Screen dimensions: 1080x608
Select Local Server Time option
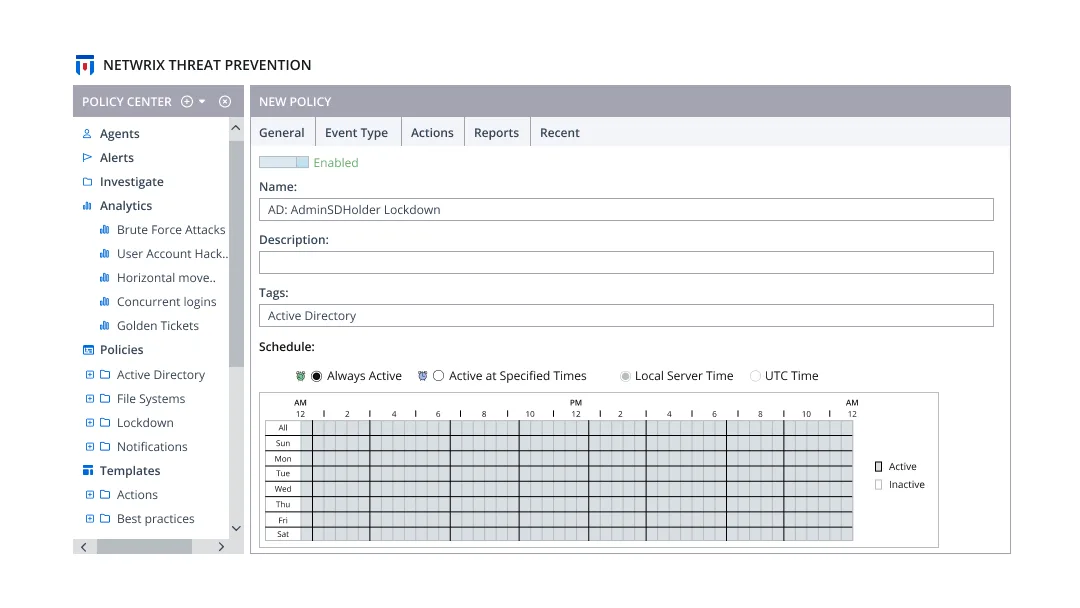[625, 376]
